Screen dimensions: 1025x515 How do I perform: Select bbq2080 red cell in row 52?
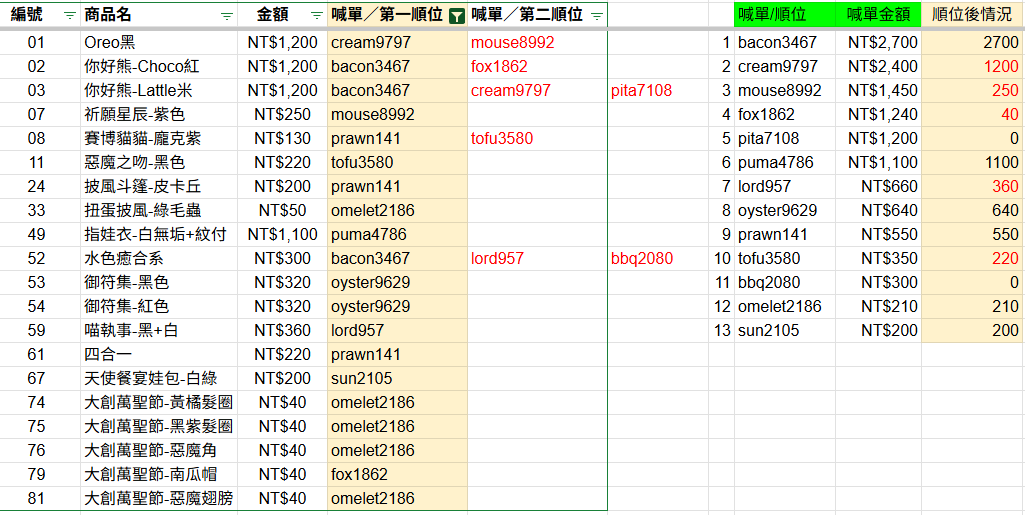[641, 259]
